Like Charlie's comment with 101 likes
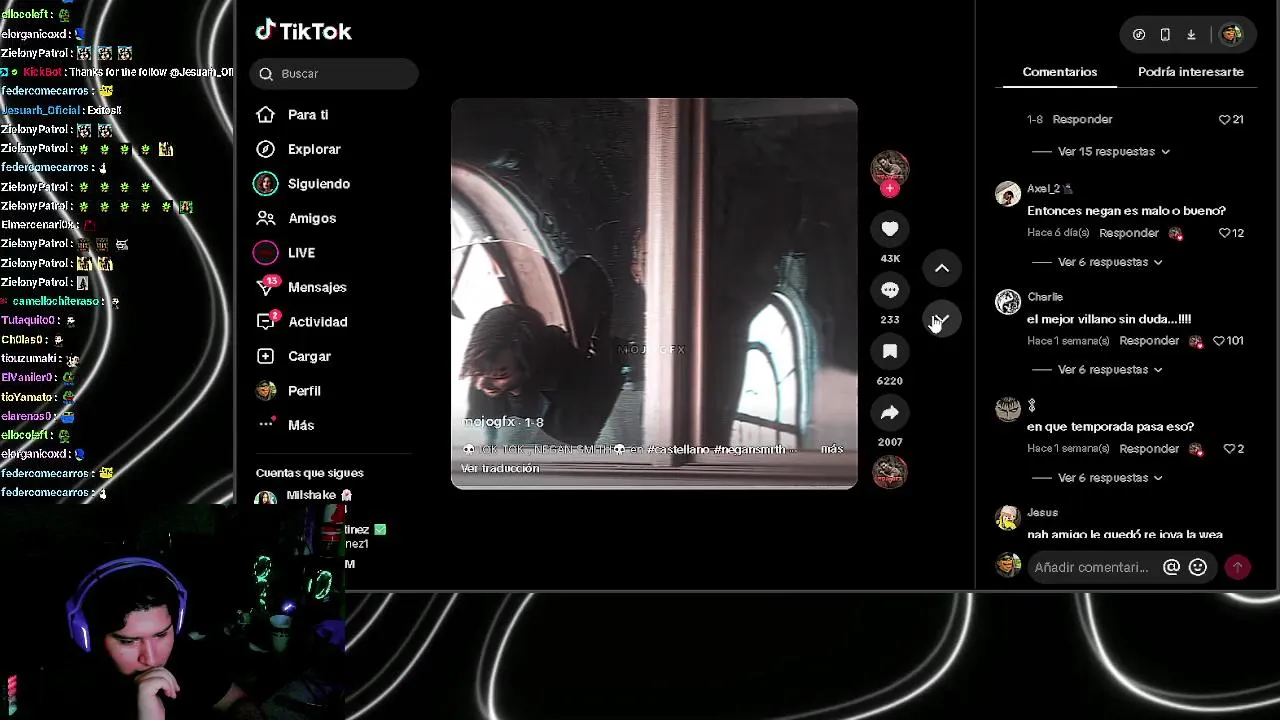 click(x=1219, y=341)
